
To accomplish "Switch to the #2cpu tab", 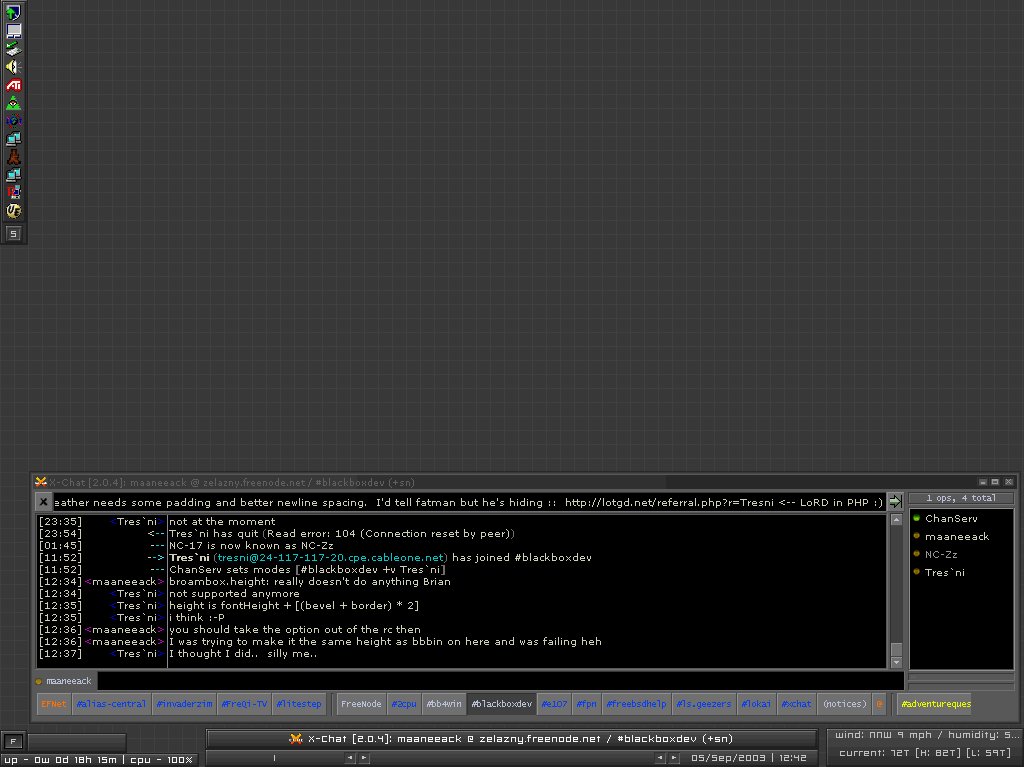I will click(404, 704).
